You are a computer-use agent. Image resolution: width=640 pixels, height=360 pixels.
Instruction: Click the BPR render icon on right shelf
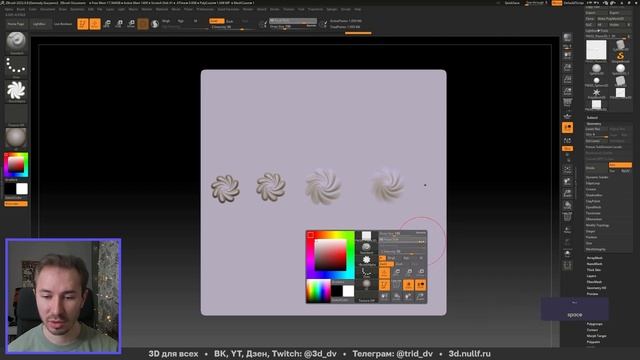pyautogui.click(x=567, y=38)
